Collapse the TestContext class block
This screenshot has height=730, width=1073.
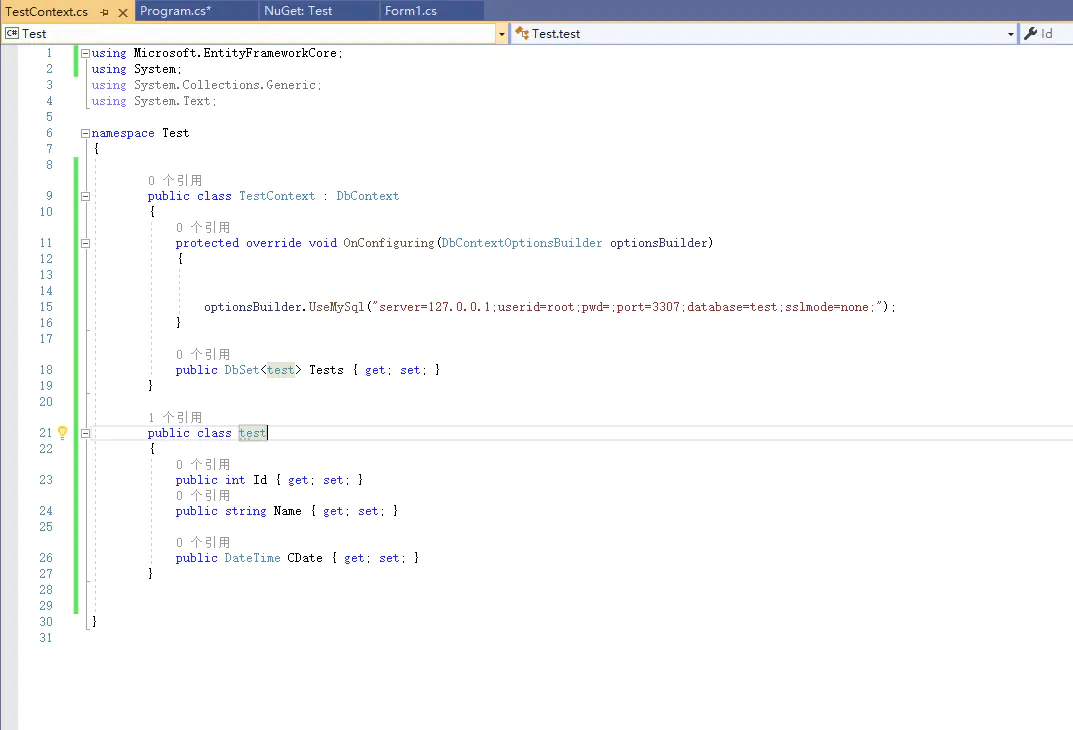[86, 196]
